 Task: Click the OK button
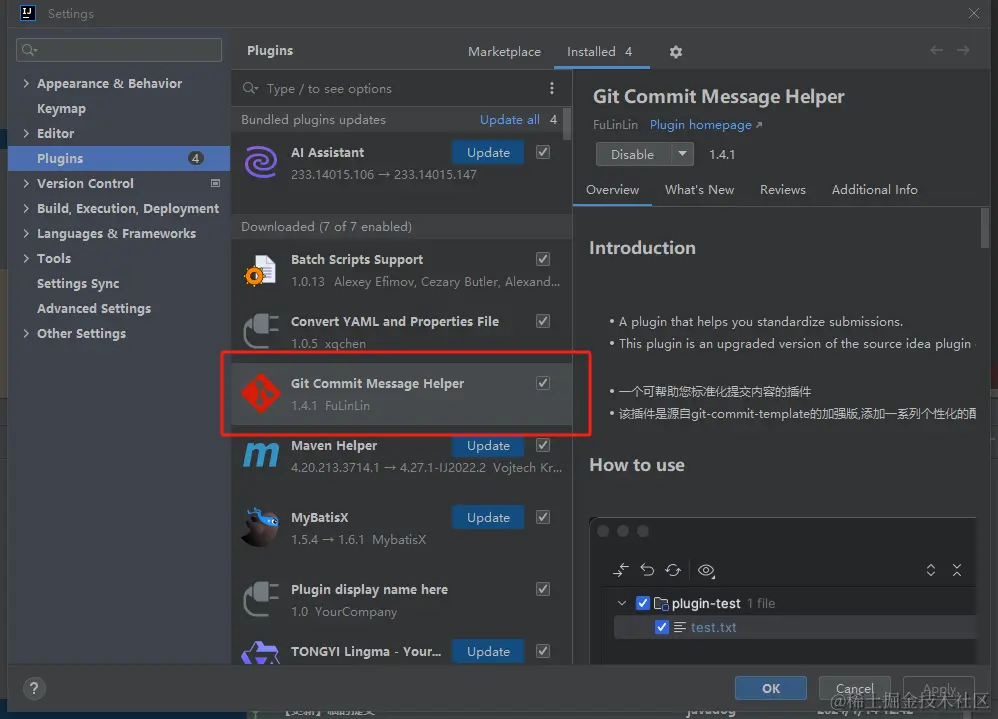point(771,688)
